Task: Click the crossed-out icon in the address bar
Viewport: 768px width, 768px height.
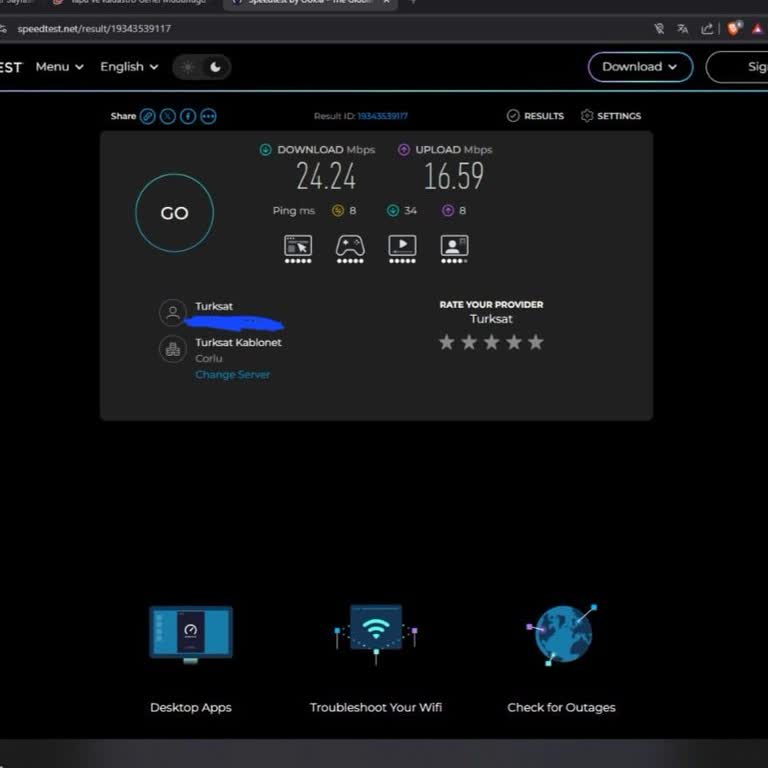Action: click(x=659, y=29)
